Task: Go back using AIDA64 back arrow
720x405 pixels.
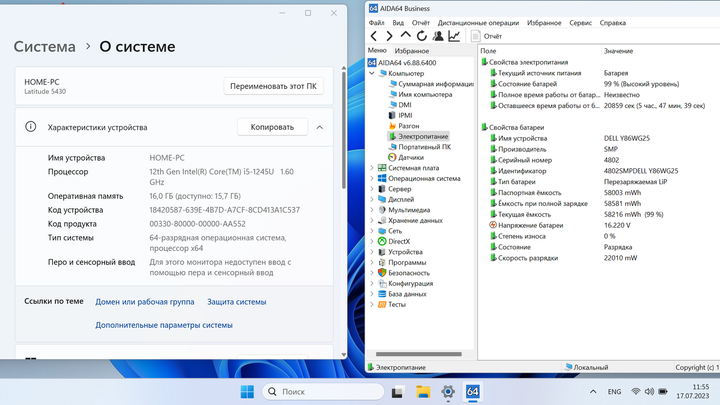Action: pos(374,36)
